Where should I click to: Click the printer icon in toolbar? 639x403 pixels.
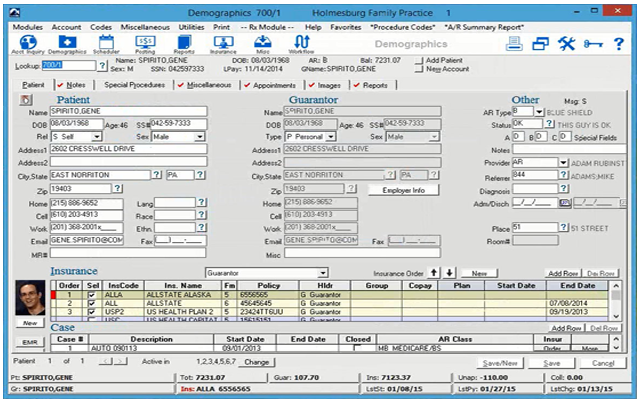tap(514, 43)
